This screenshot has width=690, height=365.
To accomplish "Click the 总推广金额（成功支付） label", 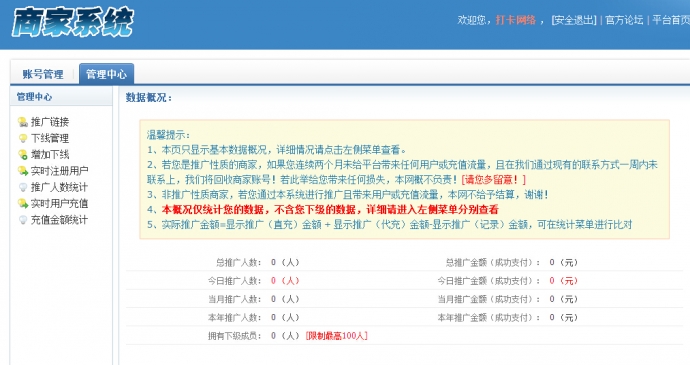I will coord(493,262).
